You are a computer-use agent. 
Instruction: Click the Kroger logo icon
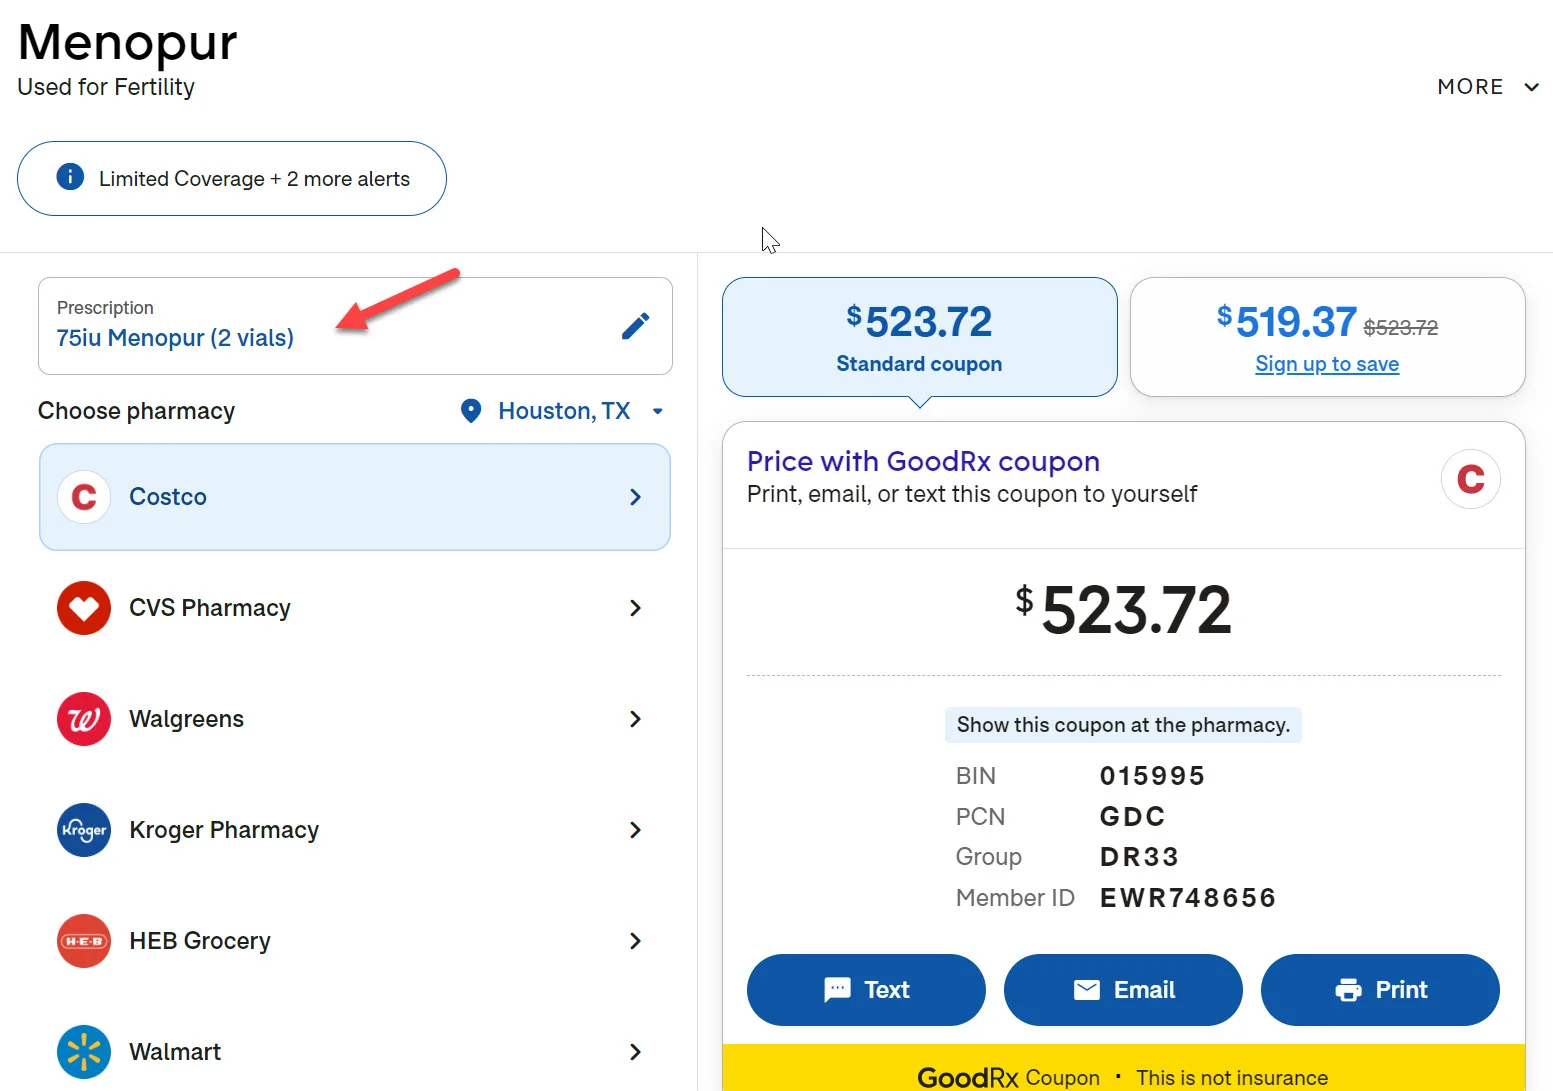coord(84,830)
